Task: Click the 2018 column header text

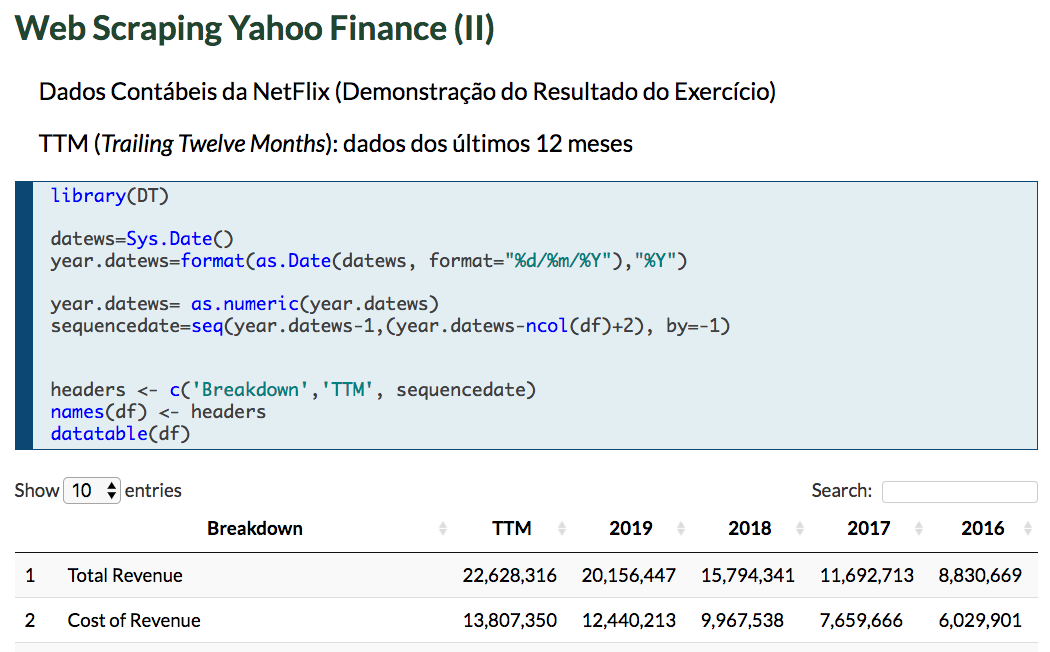Action: 750,529
